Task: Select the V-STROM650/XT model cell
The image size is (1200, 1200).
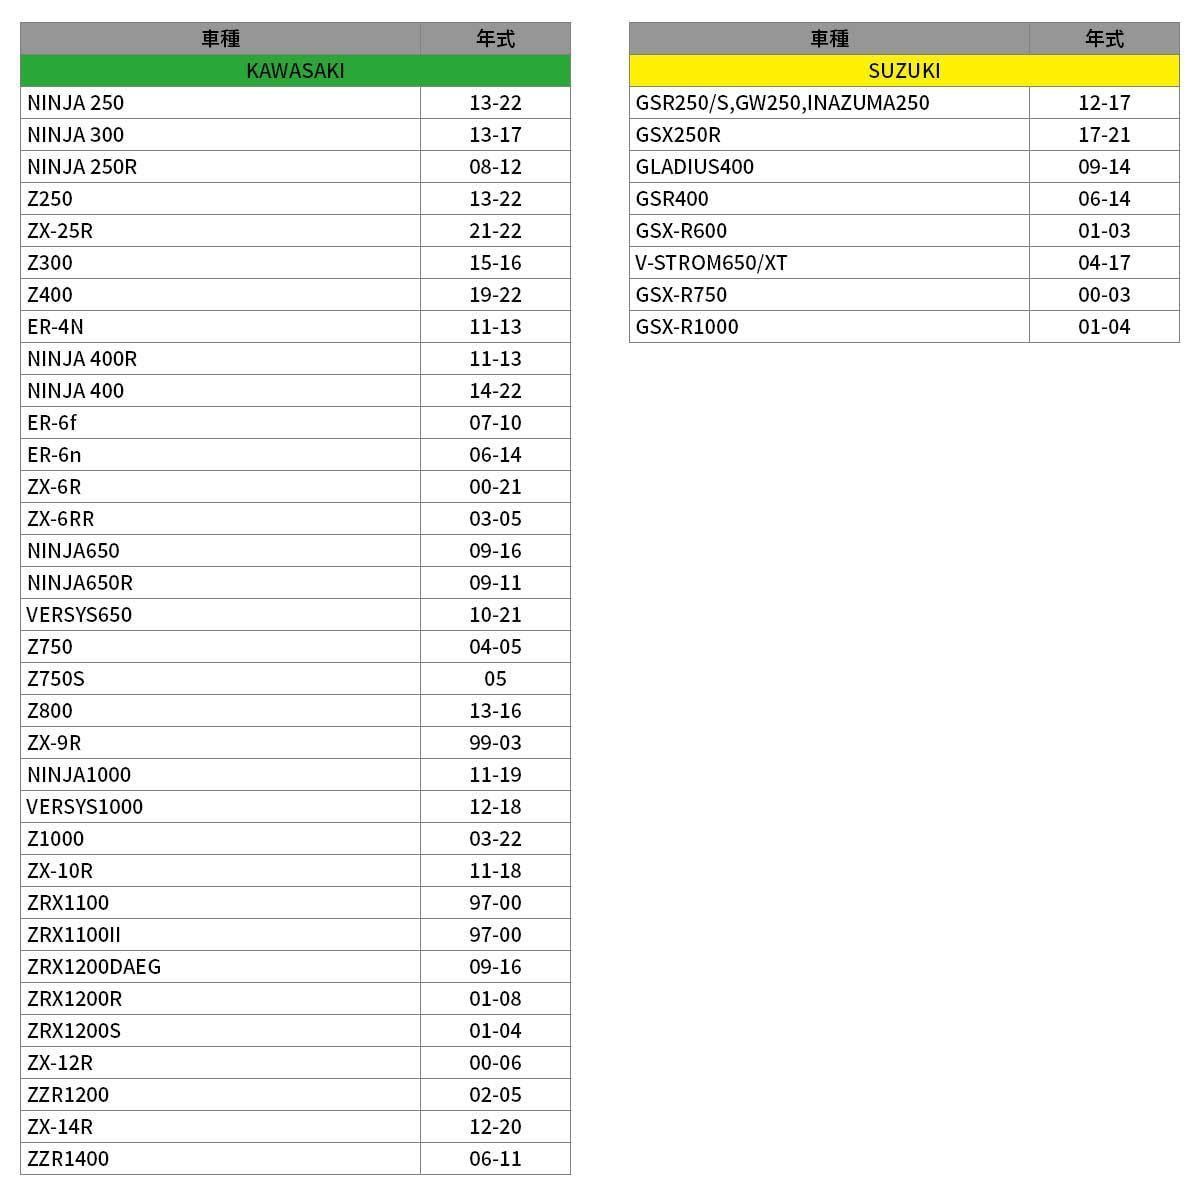Action: pyautogui.click(x=829, y=263)
